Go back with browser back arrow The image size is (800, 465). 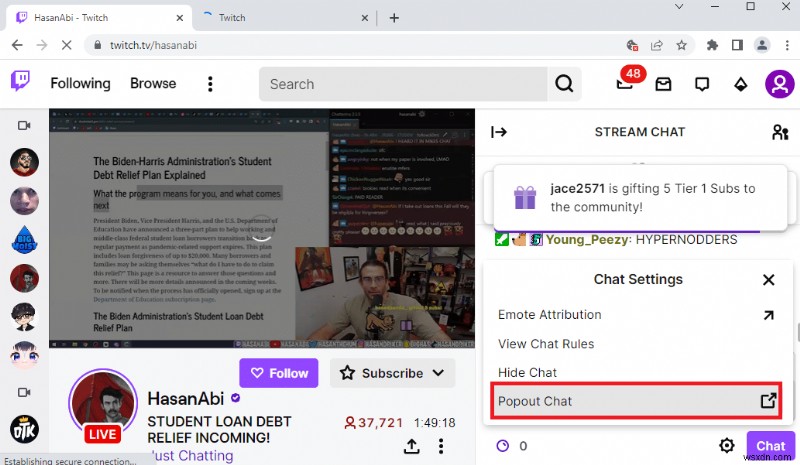point(17,45)
